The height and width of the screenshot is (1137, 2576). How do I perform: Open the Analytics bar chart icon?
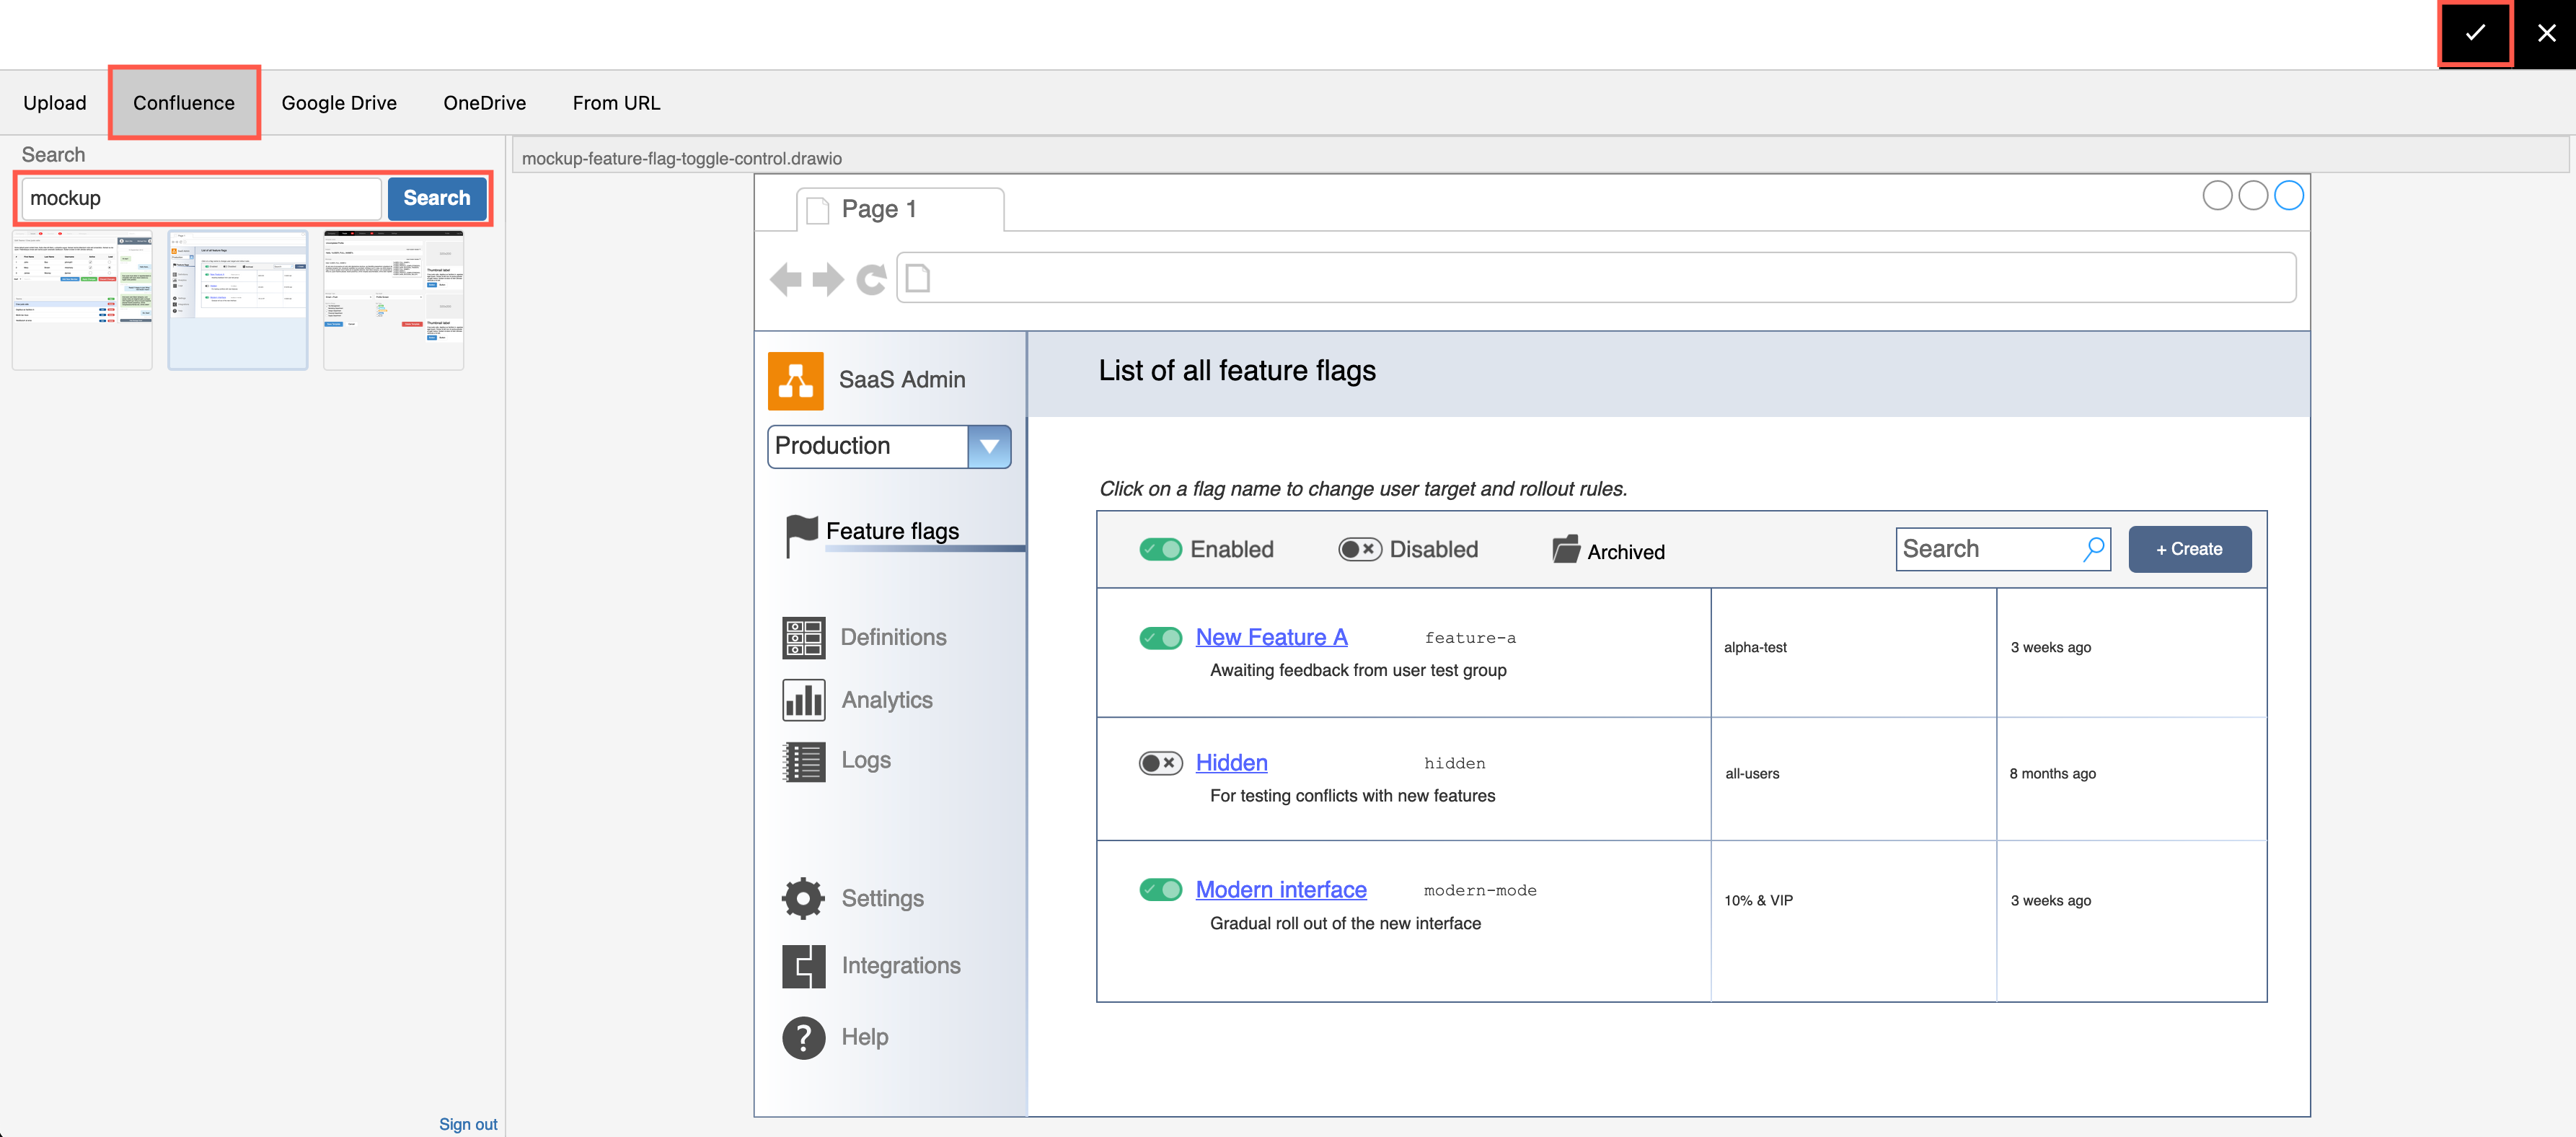point(803,699)
